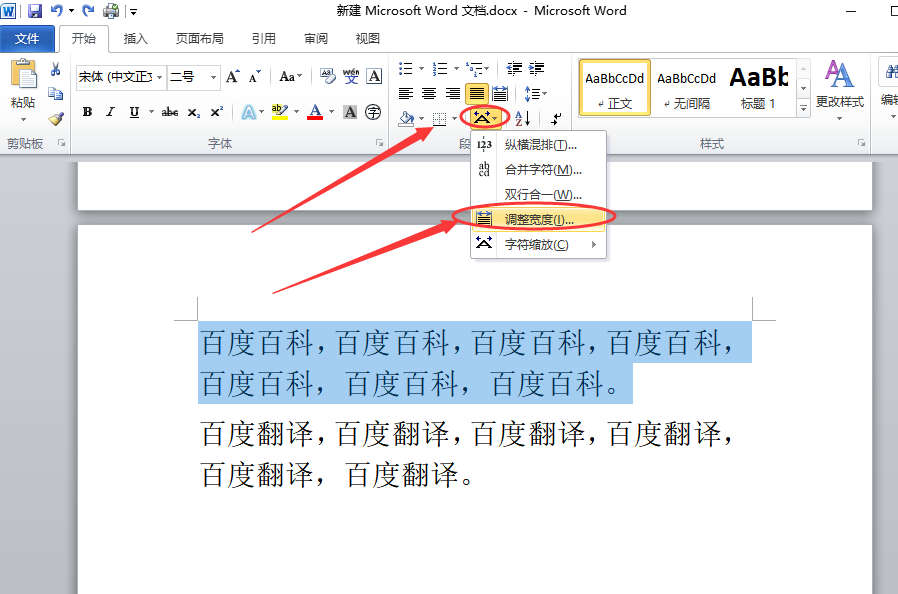Toggle Strikethrough abc formatting
The width and height of the screenshot is (898, 594).
[170, 112]
